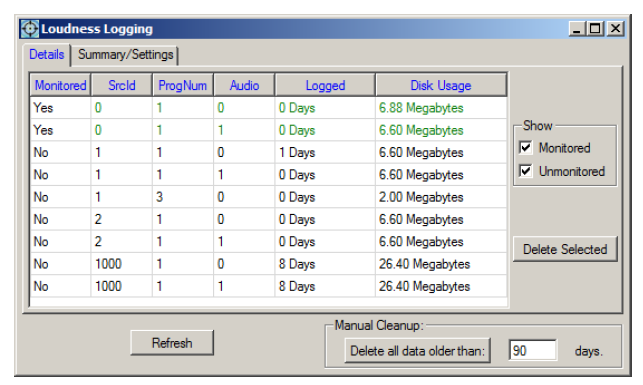The width and height of the screenshot is (643, 385).
Task: Click the Refresh button
Action: point(172,343)
